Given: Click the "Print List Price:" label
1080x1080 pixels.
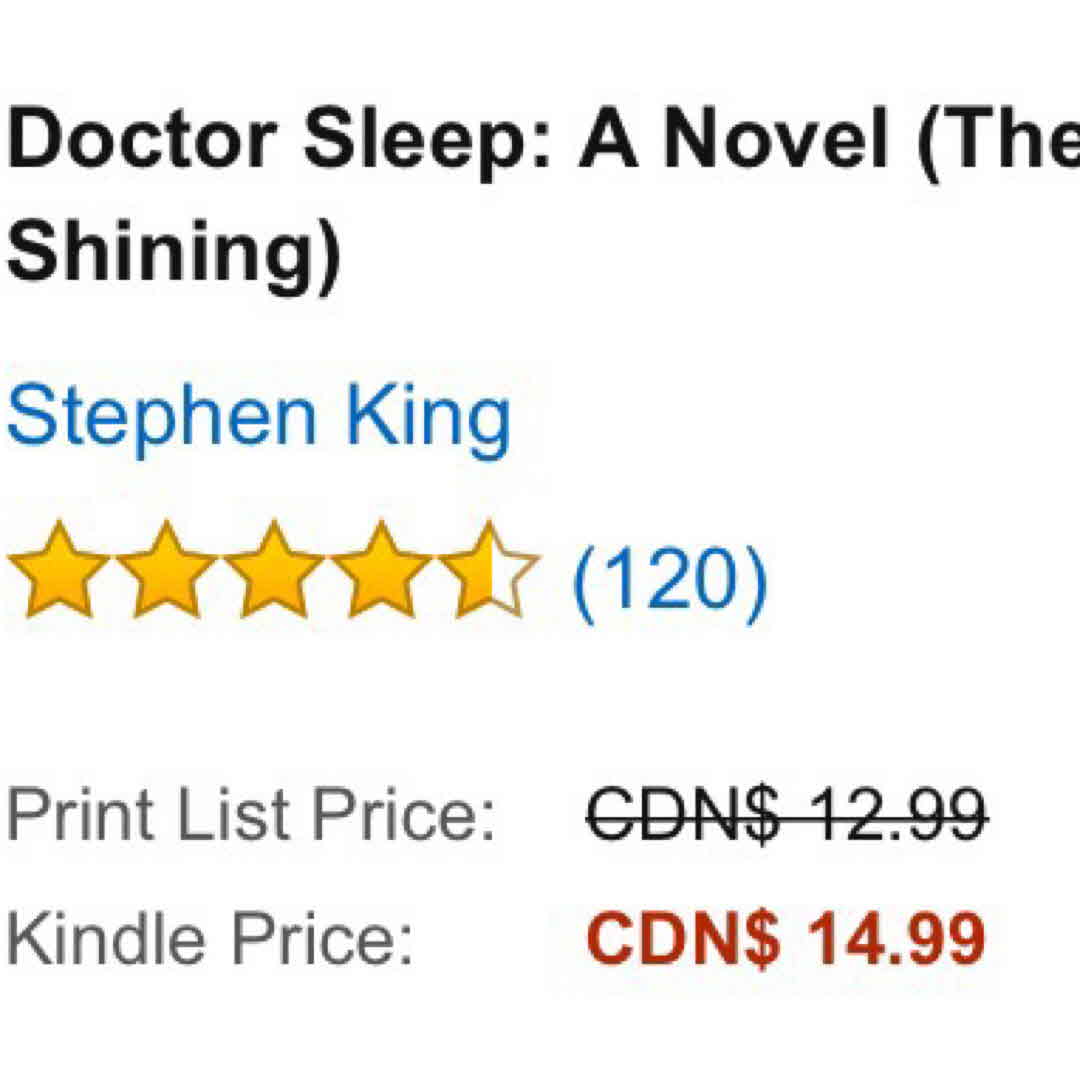Looking at the screenshot, I should 250,815.
